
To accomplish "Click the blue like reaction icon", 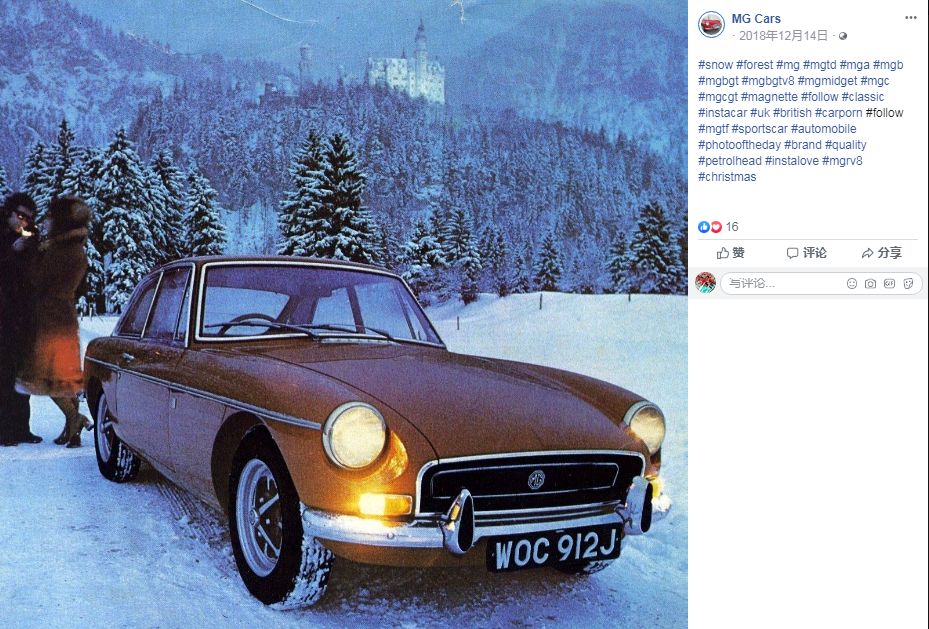I will (x=704, y=227).
